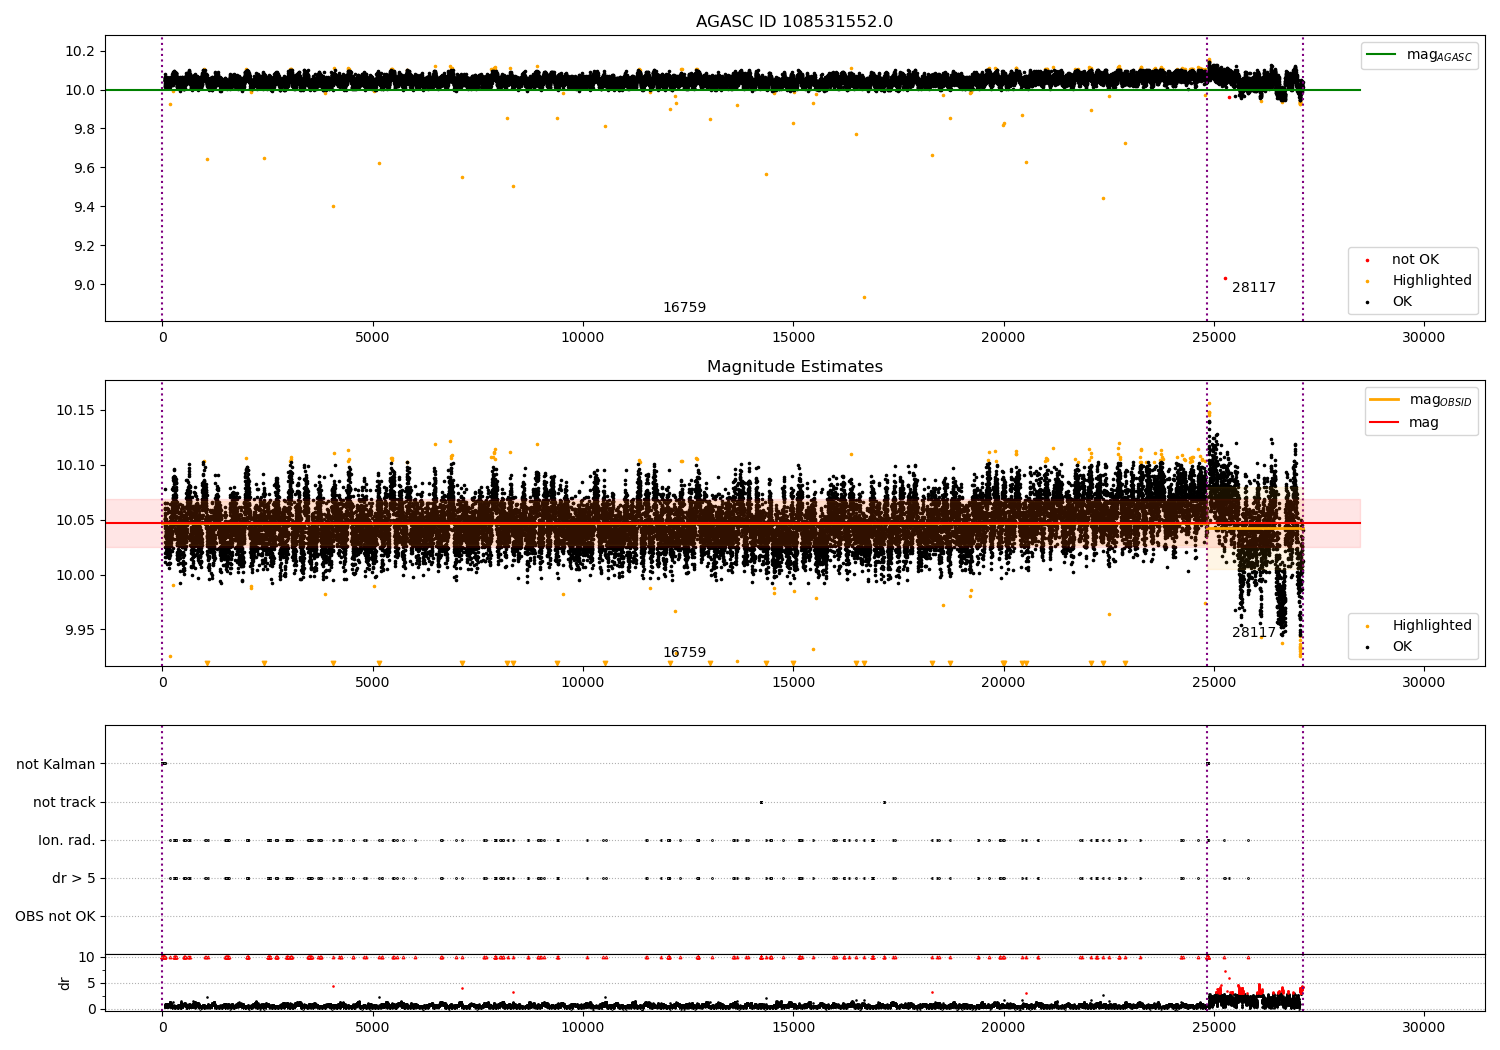This screenshot has width=1500, height=1050.
Task: Click the 'Magnitude Estimates' subplot title
Action: click(794, 367)
